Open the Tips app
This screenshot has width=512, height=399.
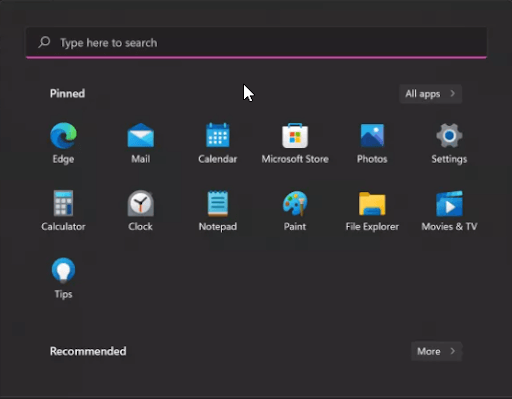point(63,278)
